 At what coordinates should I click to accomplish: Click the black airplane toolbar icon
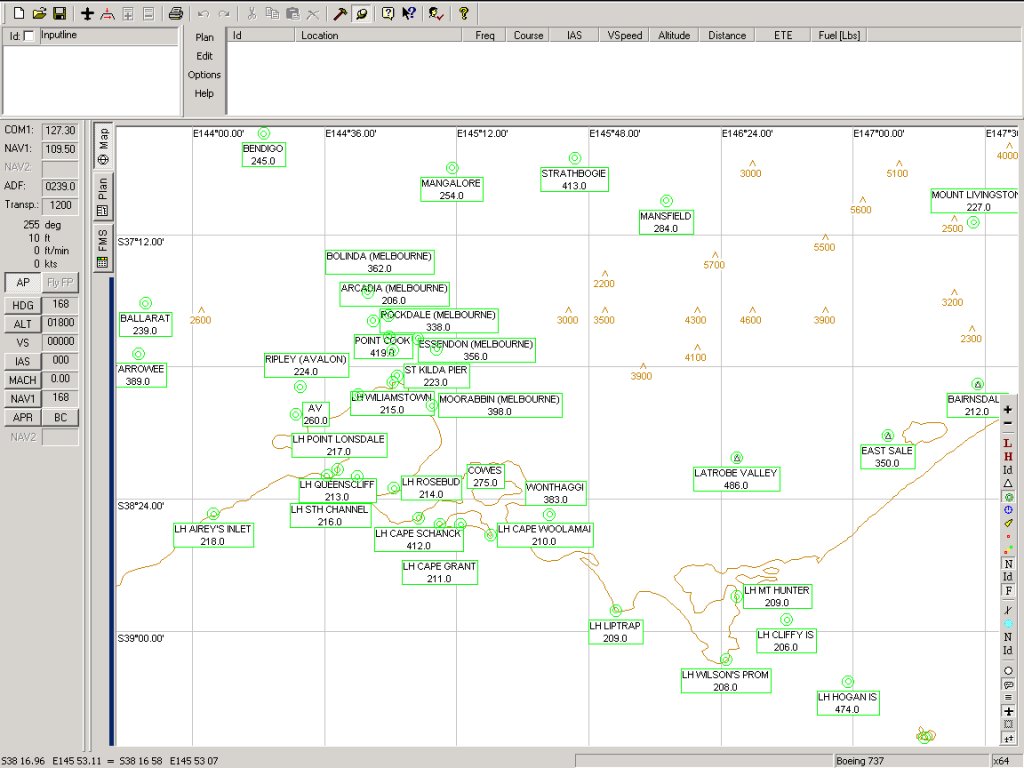[87, 13]
